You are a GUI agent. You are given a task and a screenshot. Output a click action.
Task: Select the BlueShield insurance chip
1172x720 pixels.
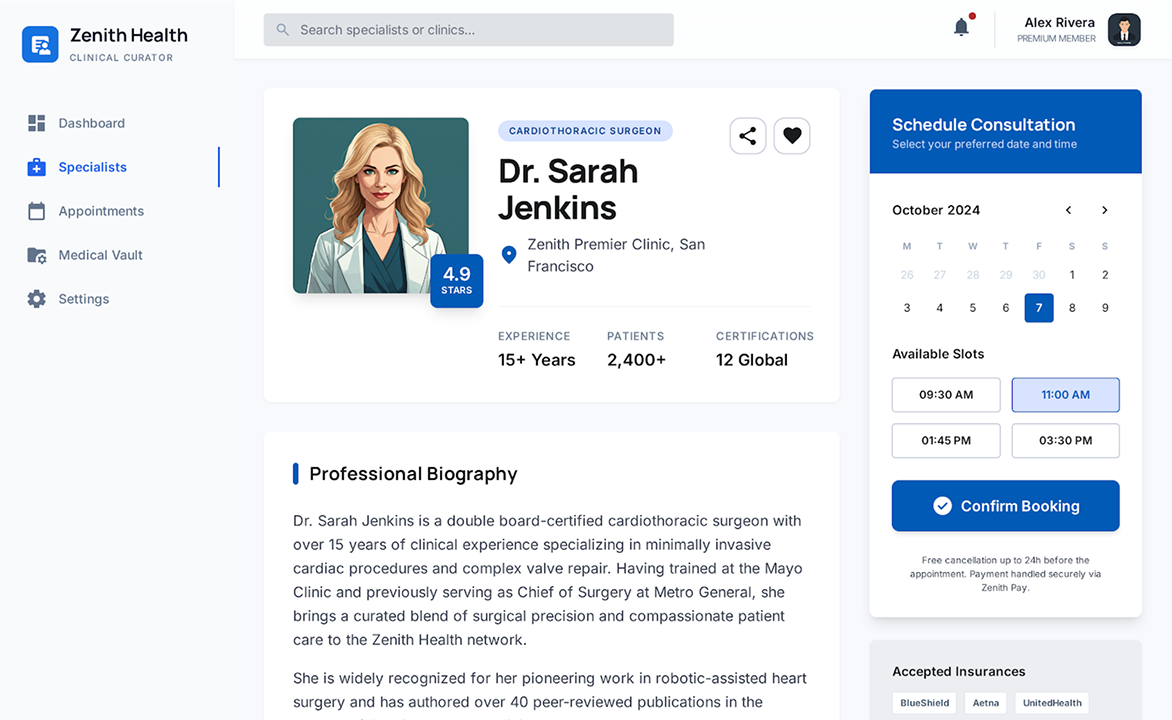(x=923, y=702)
